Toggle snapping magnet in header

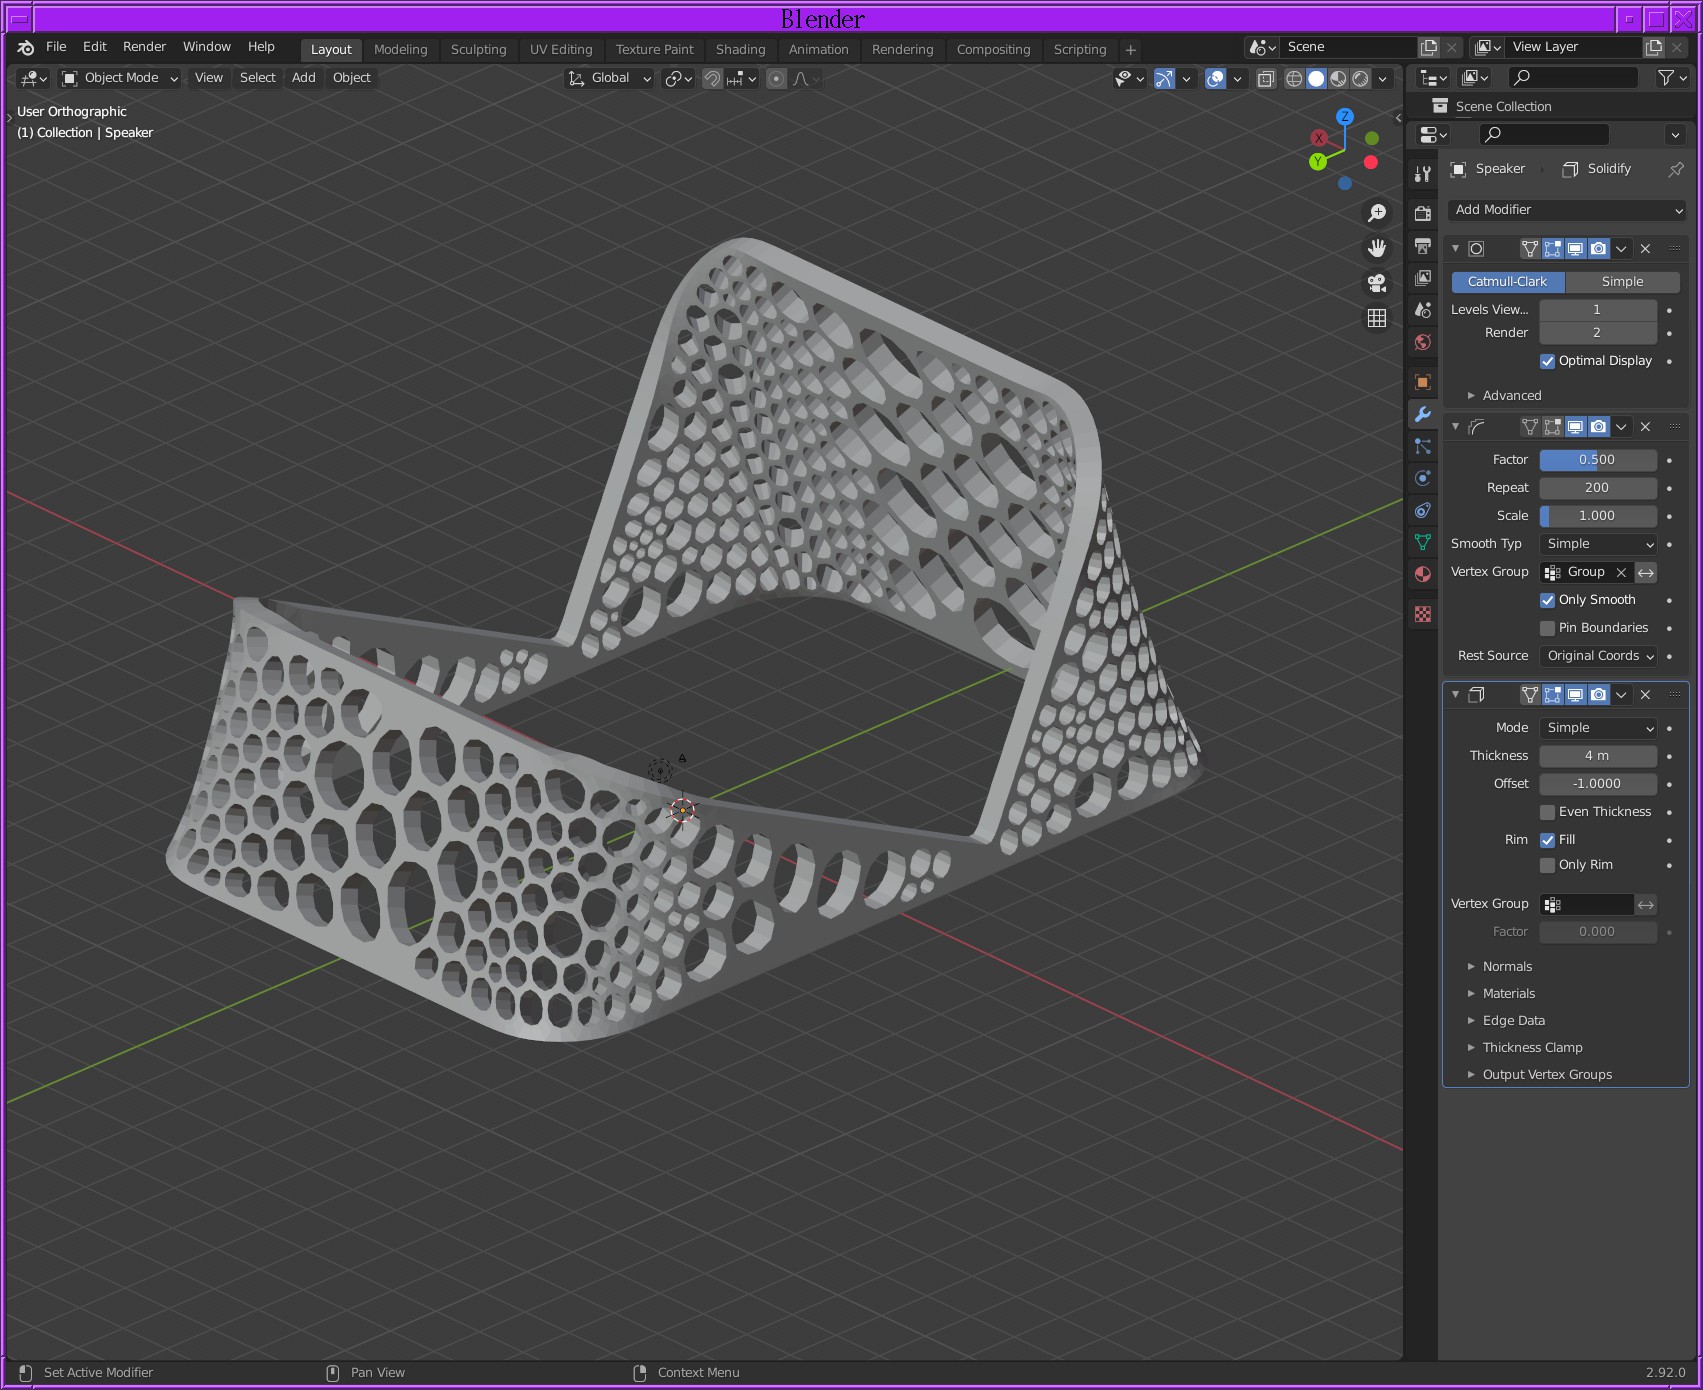pos(712,78)
